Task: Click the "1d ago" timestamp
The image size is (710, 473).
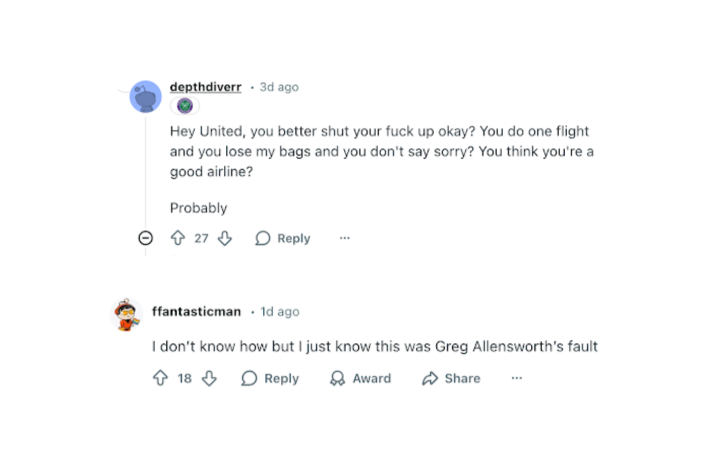Action: coord(280,311)
